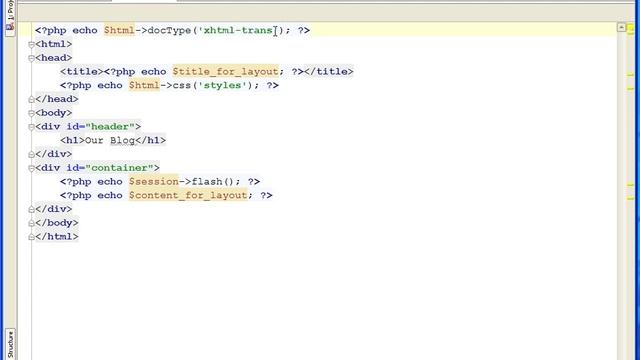Toggle fold marker at </div> after h1 line
Screen dimensions: 640x360
click(31, 155)
